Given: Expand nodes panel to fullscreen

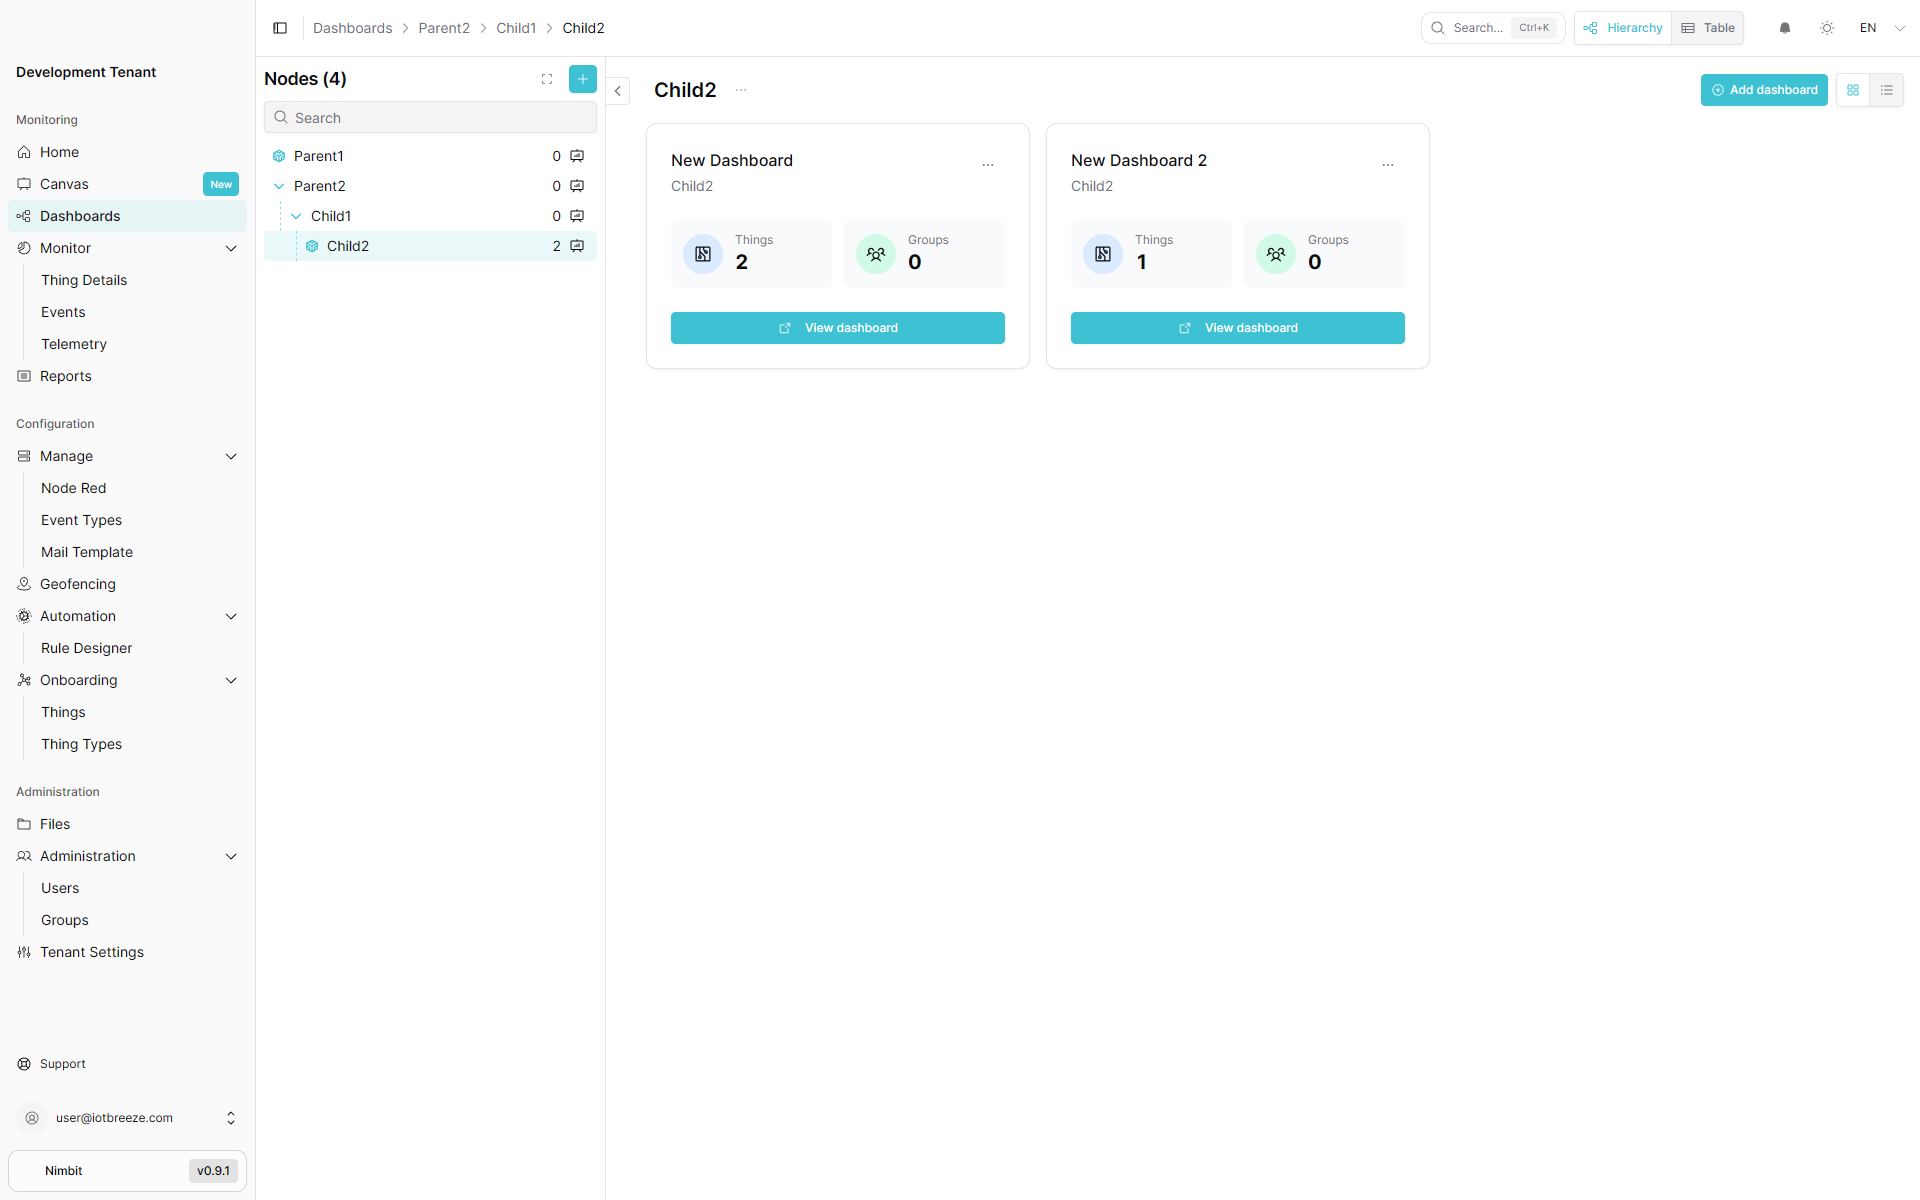Looking at the screenshot, I should pyautogui.click(x=547, y=79).
